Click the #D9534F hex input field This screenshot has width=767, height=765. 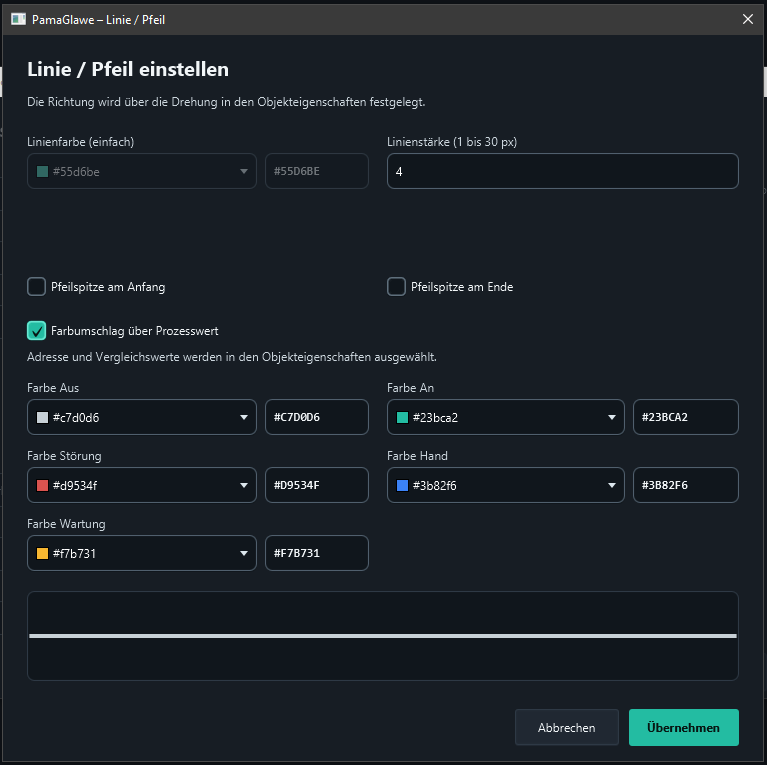[316, 485]
